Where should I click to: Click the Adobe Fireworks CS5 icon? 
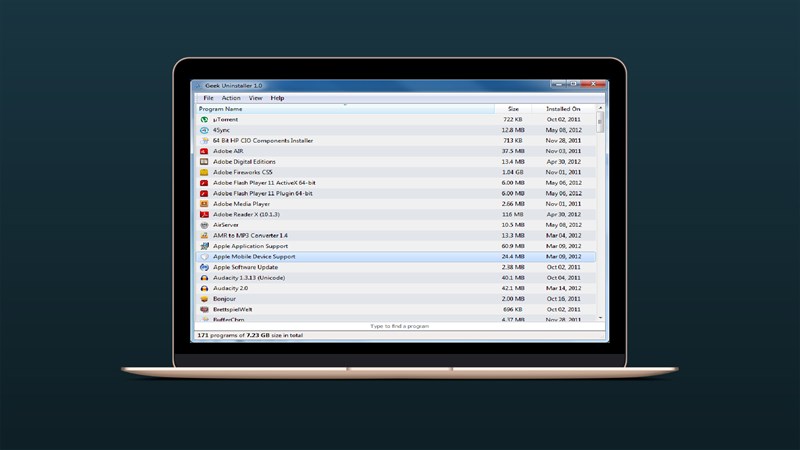pos(204,172)
